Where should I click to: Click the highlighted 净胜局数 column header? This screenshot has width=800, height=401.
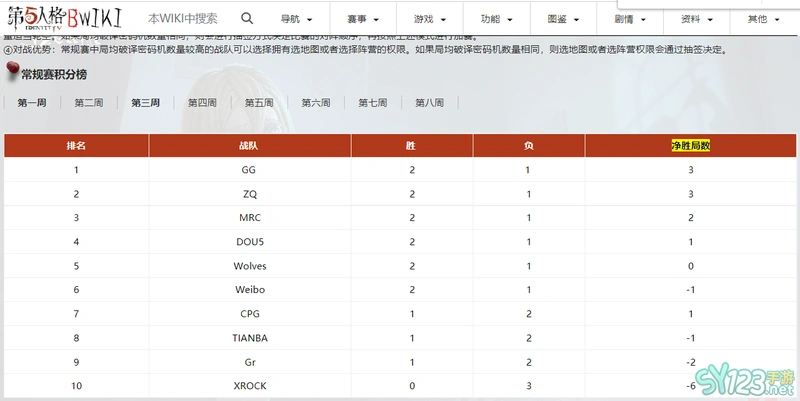point(690,145)
